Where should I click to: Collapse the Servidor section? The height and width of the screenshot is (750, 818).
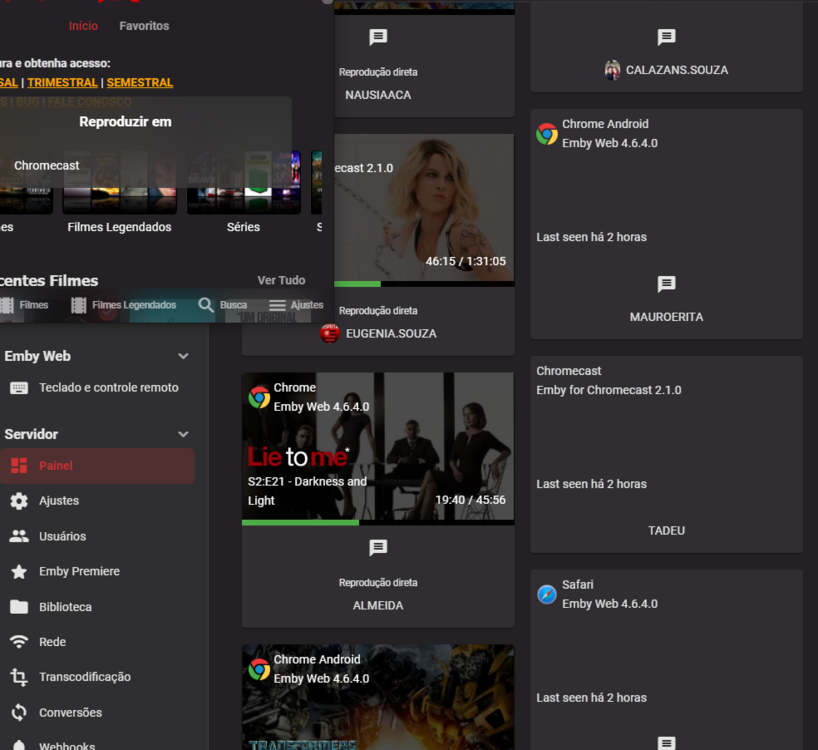coord(183,433)
